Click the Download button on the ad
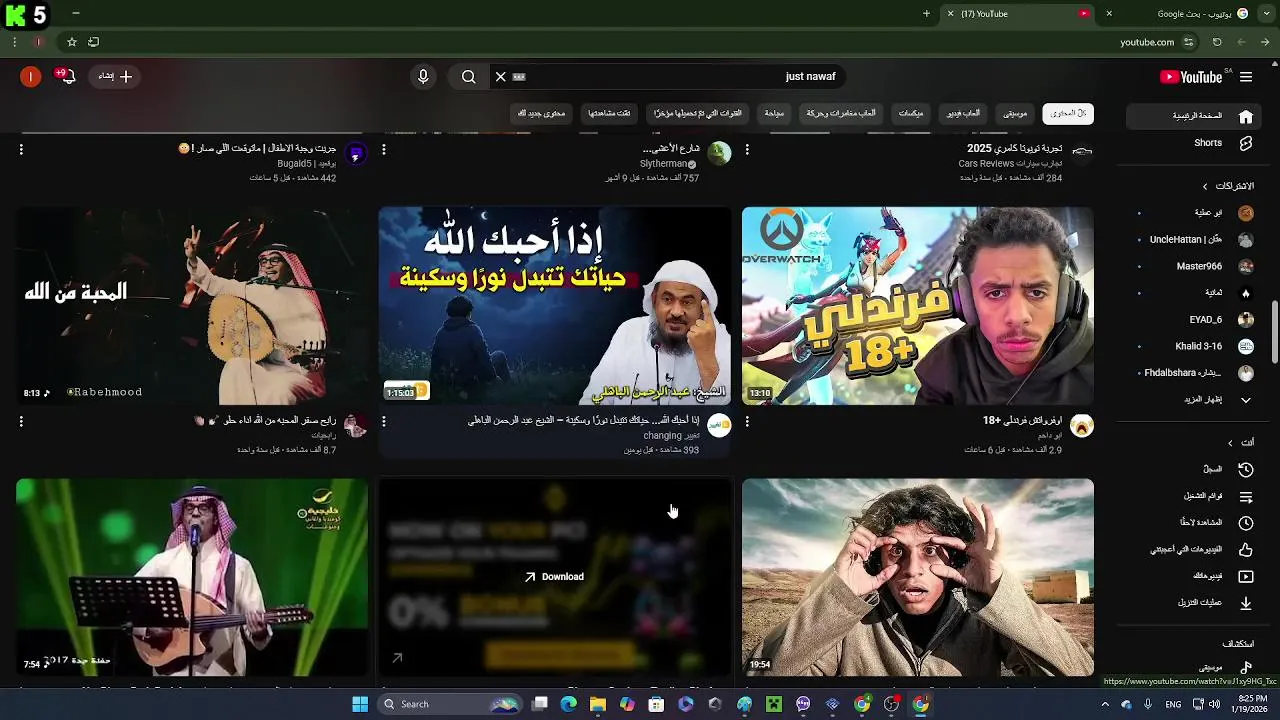 (x=554, y=577)
